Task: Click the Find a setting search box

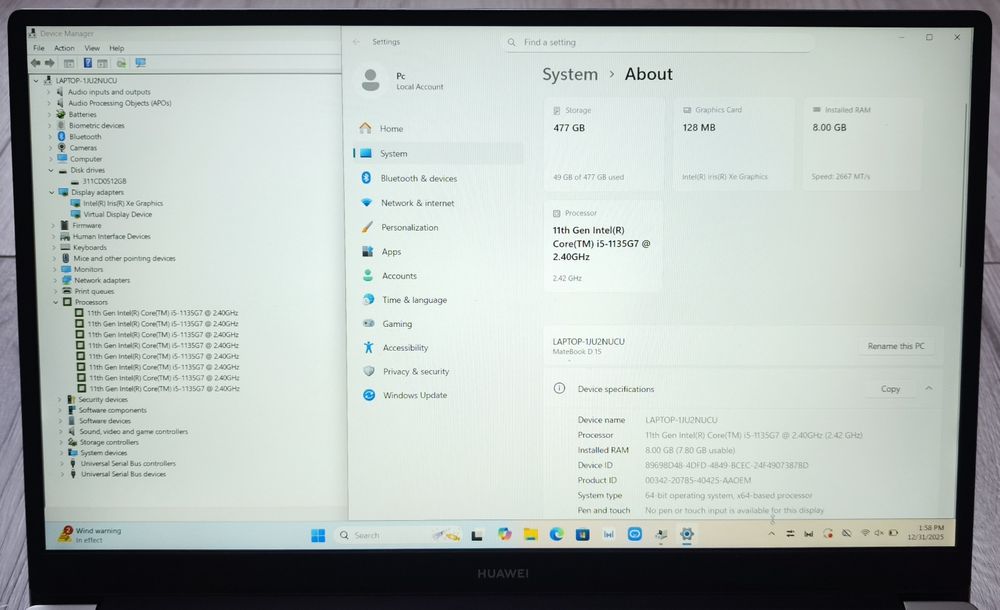Action: 657,42
